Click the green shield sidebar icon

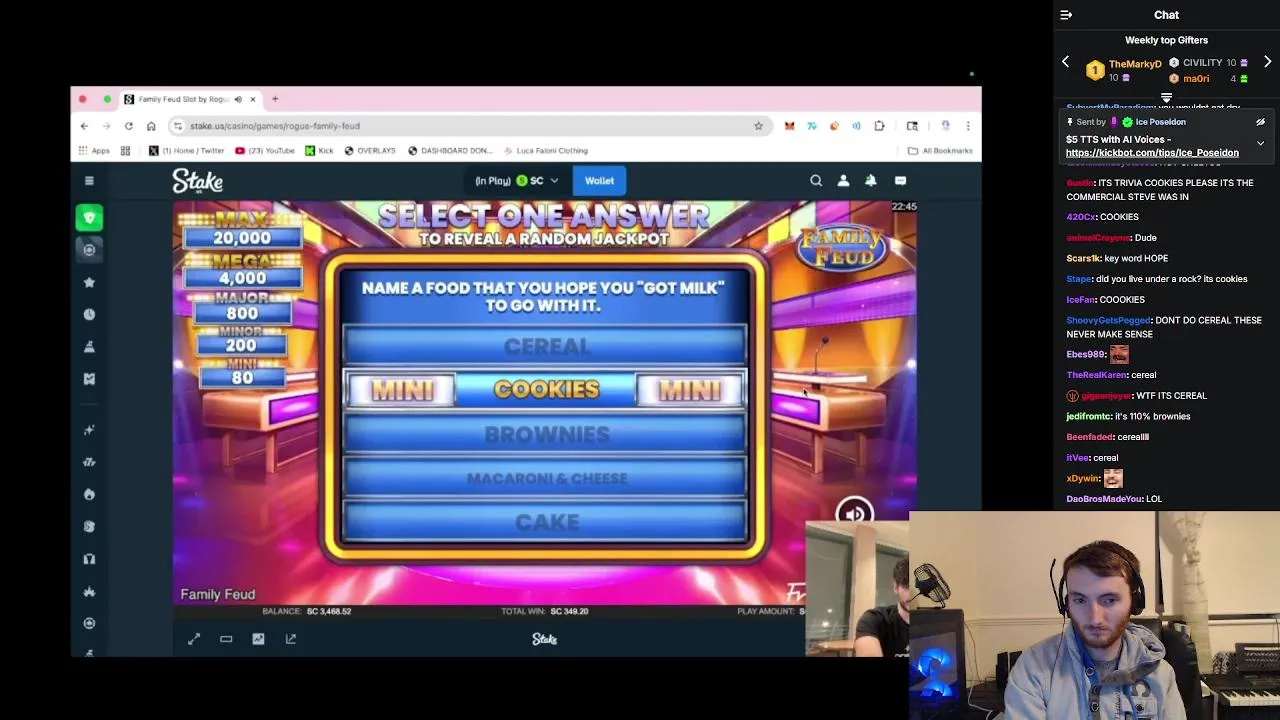(x=89, y=217)
